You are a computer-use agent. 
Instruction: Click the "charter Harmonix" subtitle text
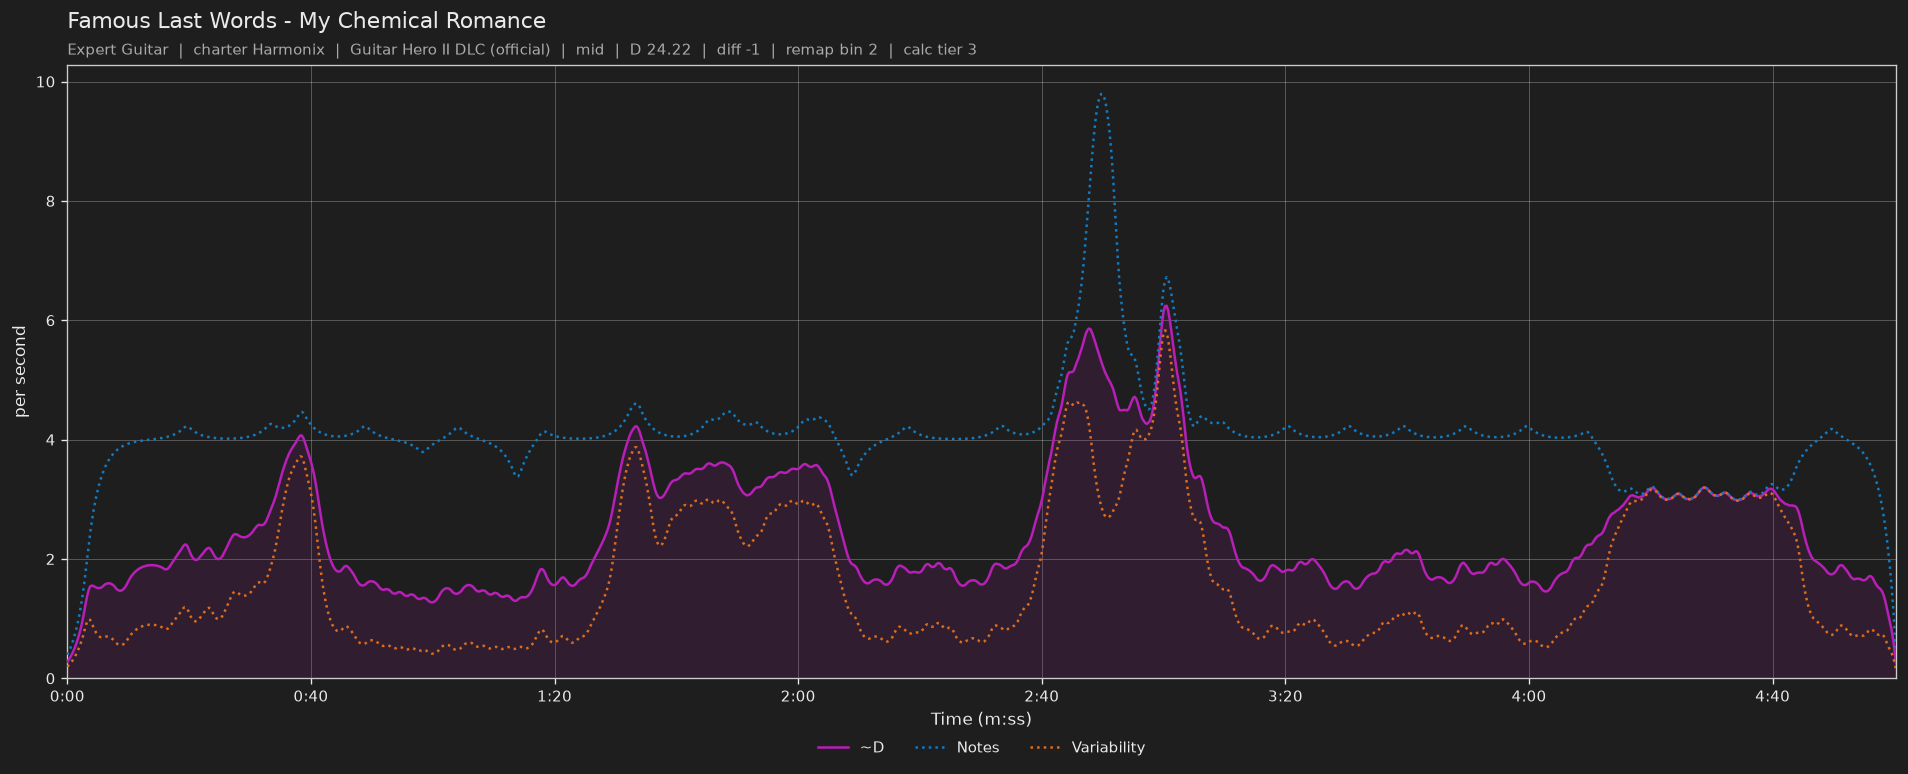pyautogui.click(x=259, y=50)
